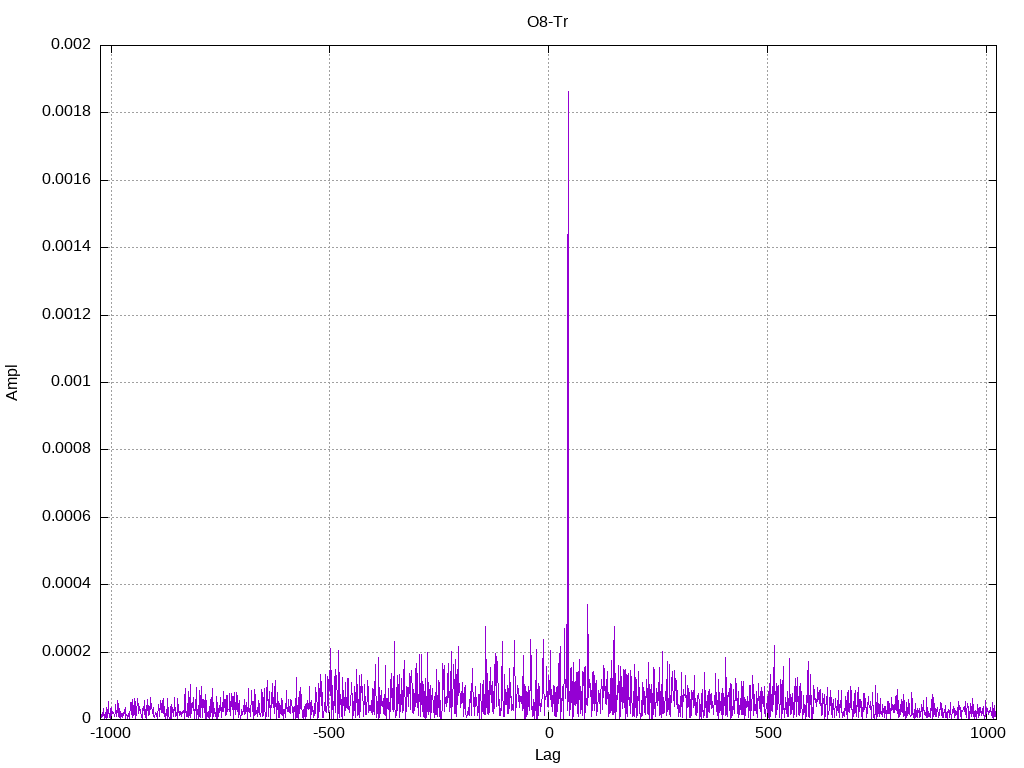The image size is (1024, 768).
Task: Click the 0.0008 y-axis tick label
Action: click(66, 449)
